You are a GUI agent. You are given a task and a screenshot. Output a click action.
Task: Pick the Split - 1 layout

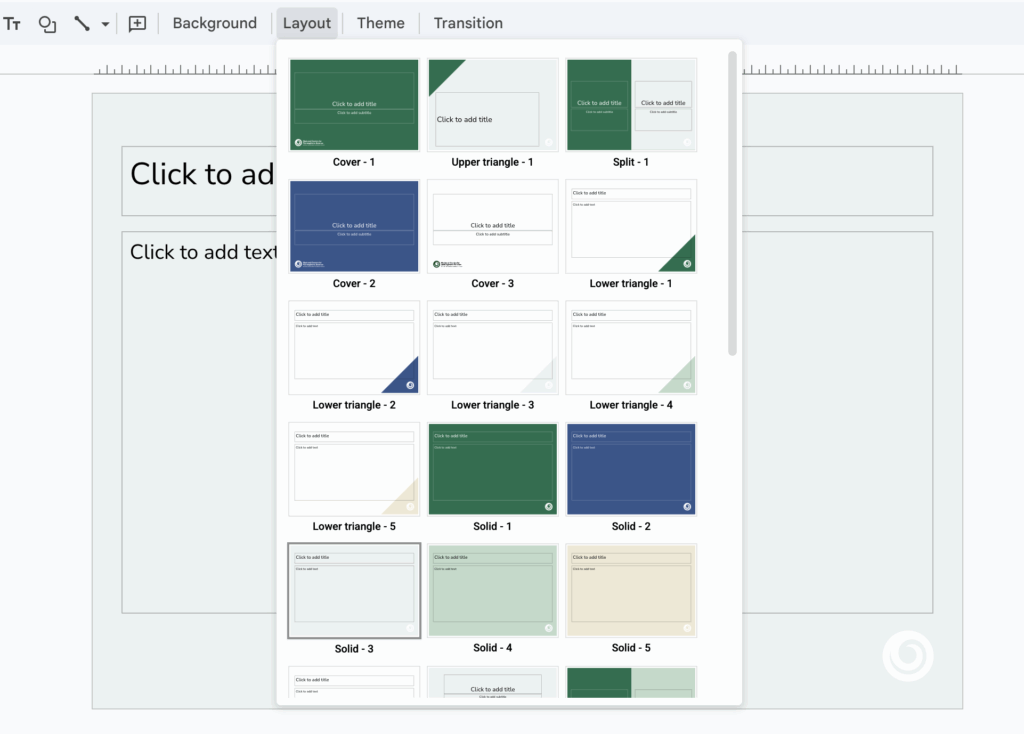click(631, 105)
